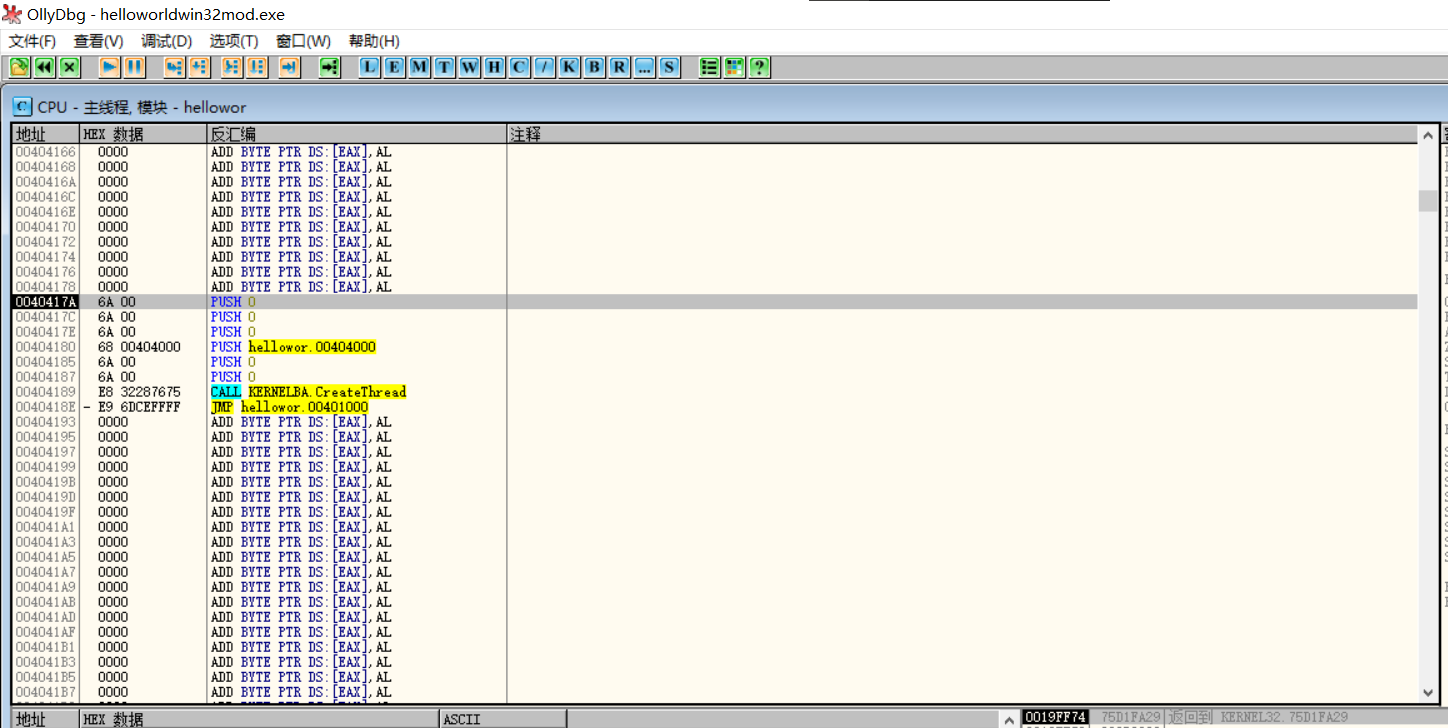The image size is (1448, 728).
Task: Click the disassembly scrollbar up arrow
Action: tap(1428, 134)
